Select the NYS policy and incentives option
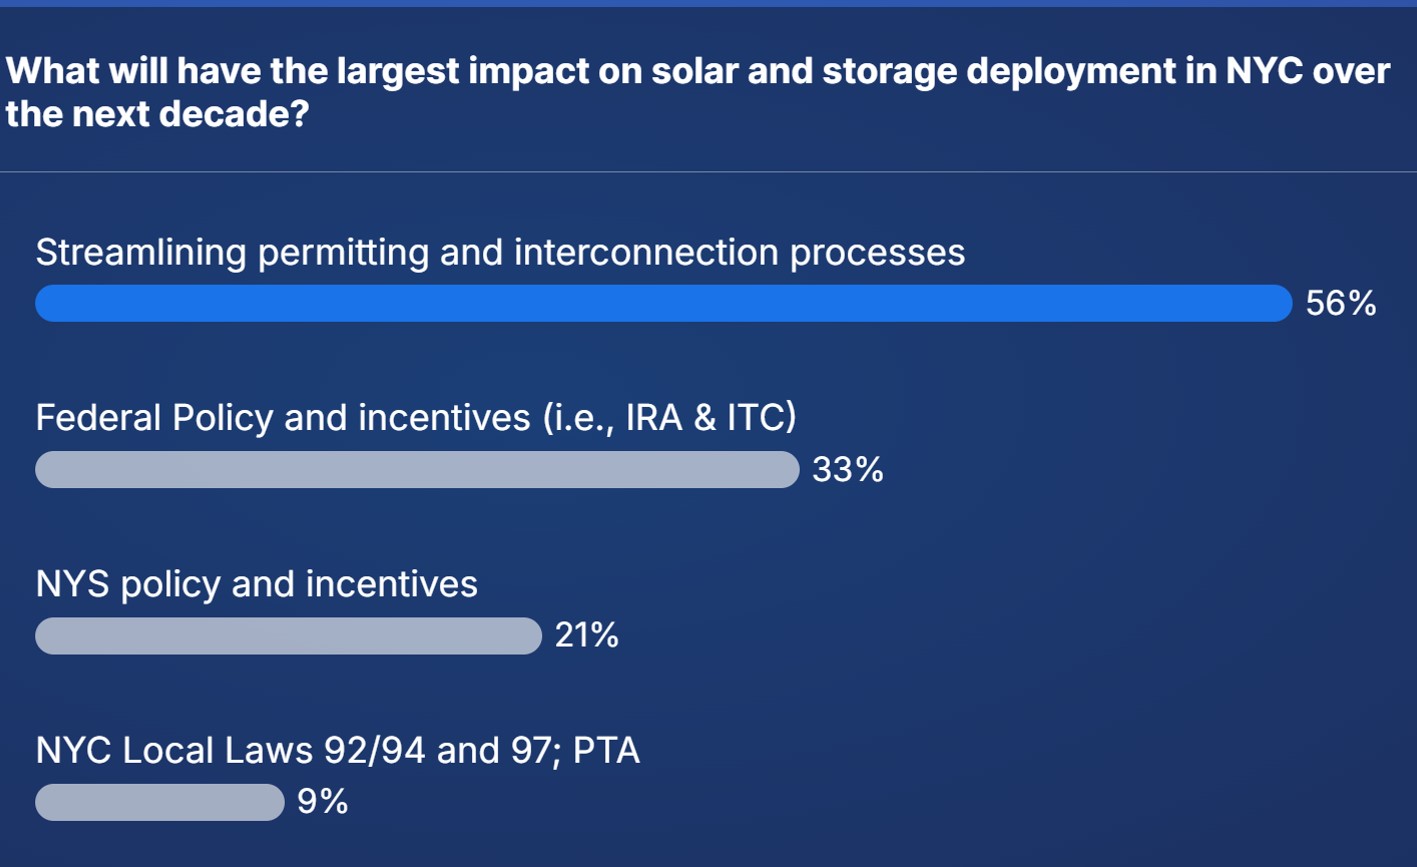1417x867 pixels. [257, 583]
